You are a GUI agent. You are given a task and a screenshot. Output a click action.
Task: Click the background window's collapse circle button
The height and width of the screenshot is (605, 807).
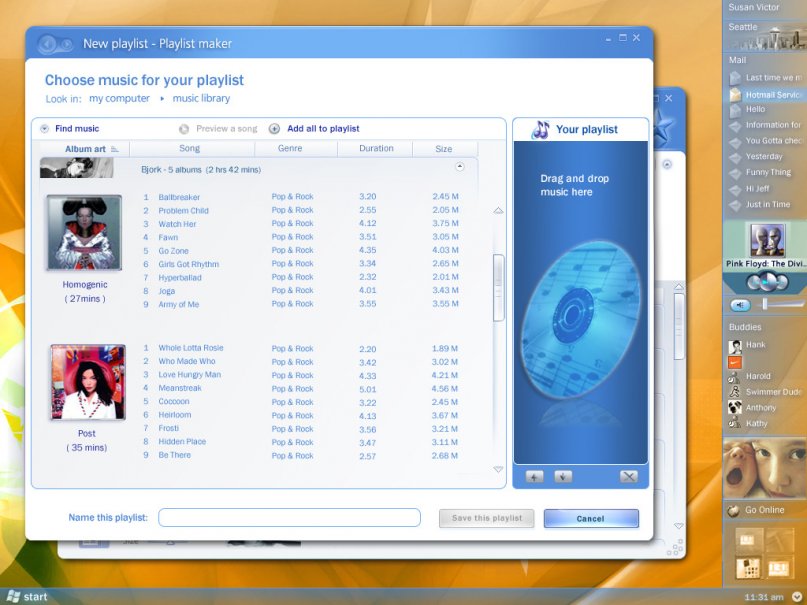(667, 164)
